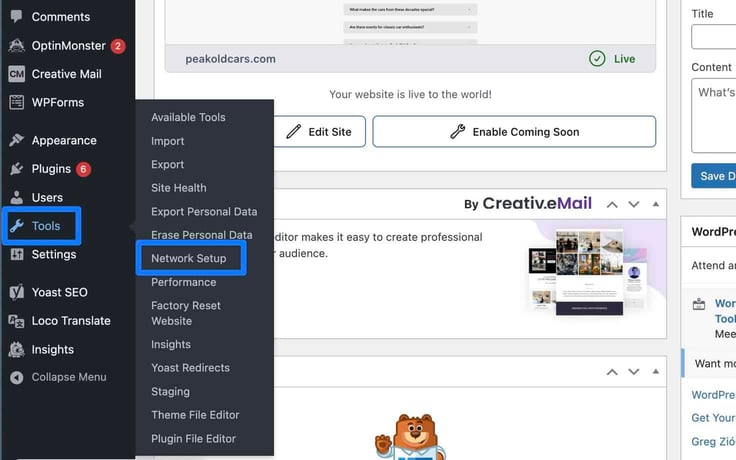Click the WordPress events calendar icon
The image size is (736, 460).
click(699, 304)
